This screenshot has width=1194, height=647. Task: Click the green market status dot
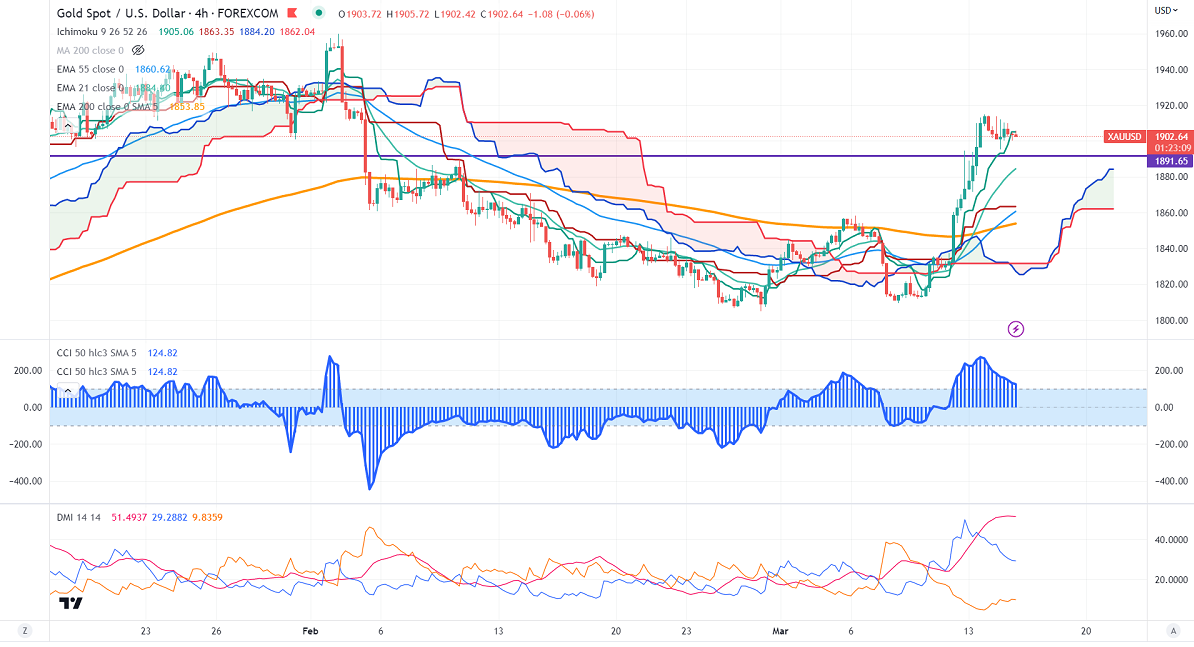tap(318, 13)
